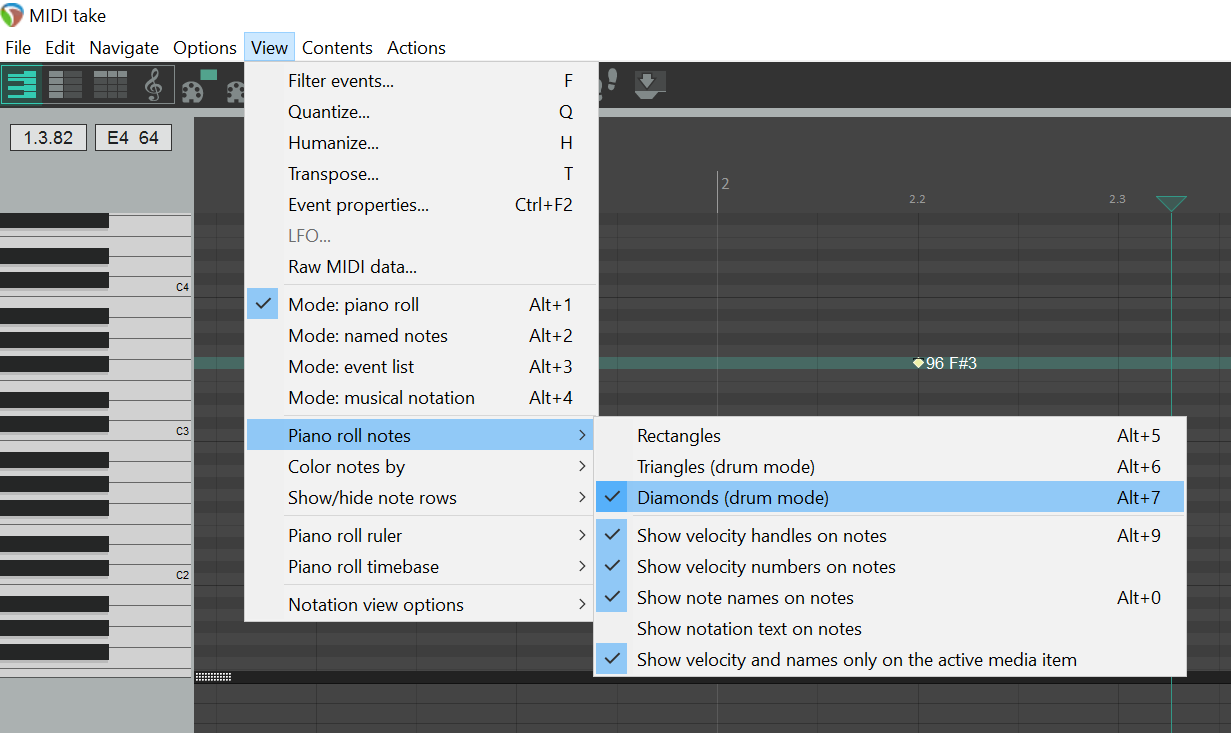Viewport: 1231px width, 733px height.
Task: Click the REAPER logo in title bar
Action: 13,15
